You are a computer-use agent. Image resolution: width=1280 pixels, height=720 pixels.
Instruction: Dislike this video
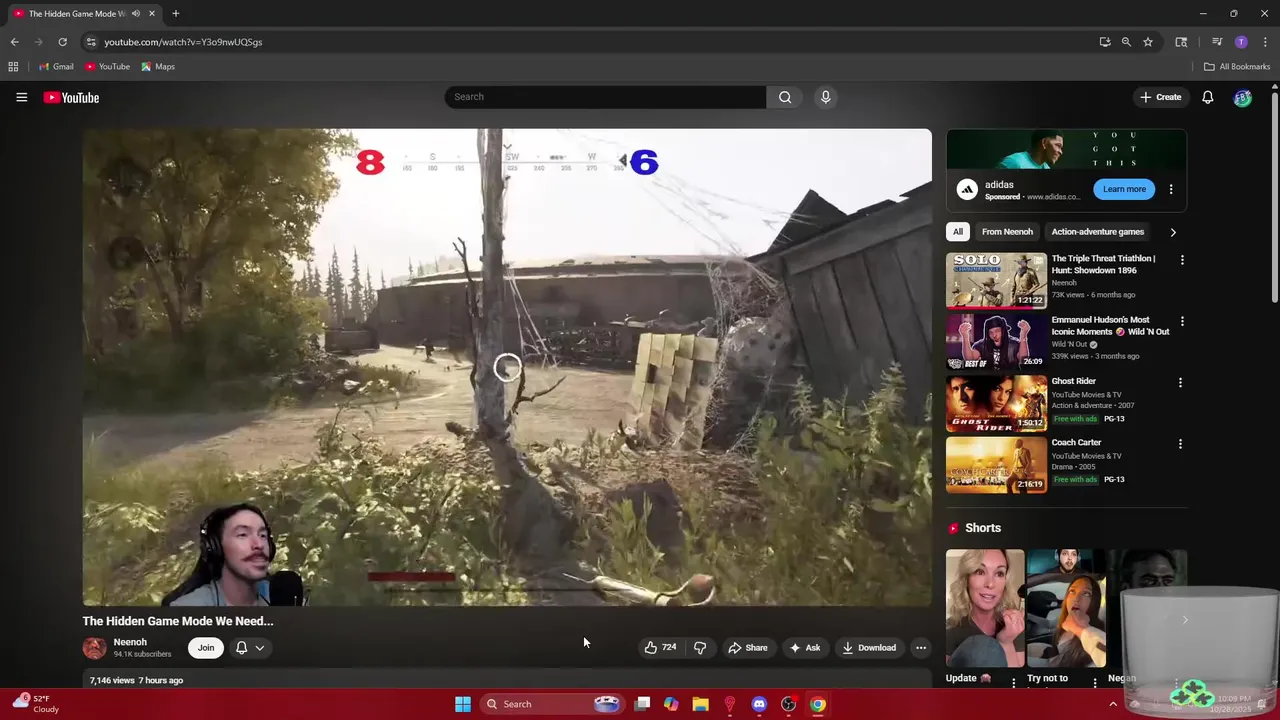pos(700,648)
